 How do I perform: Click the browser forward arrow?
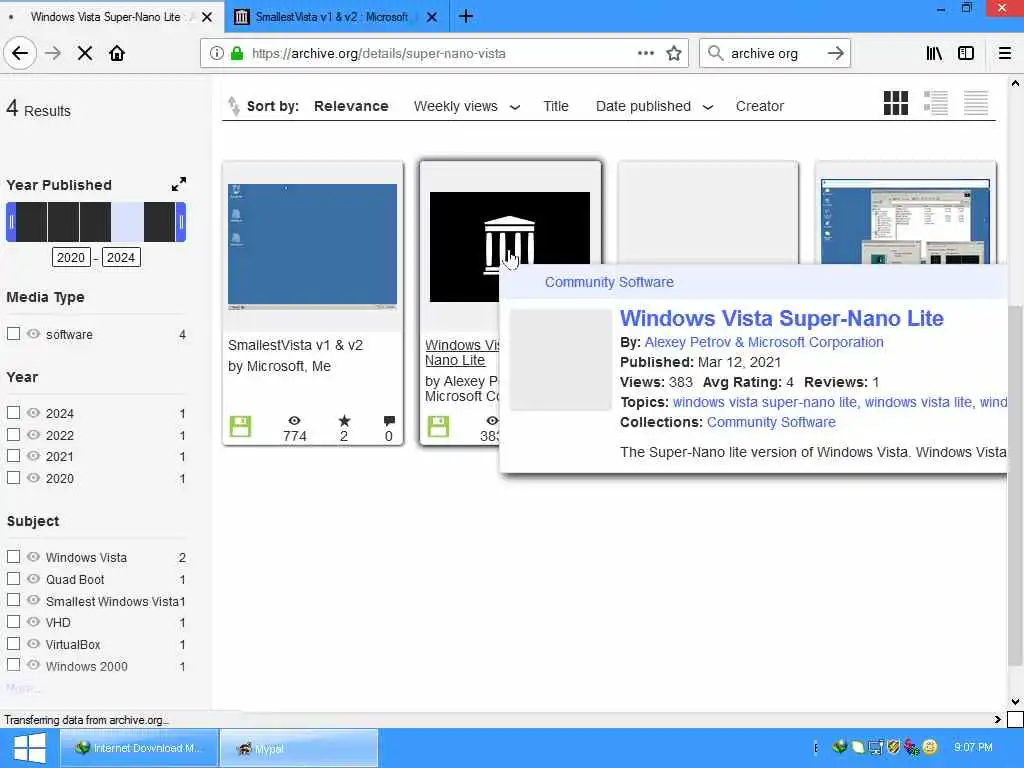pyautogui.click(x=53, y=54)
